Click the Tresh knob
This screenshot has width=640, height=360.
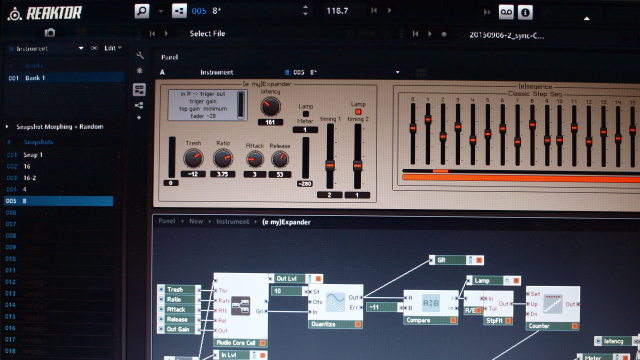[193, 158]
